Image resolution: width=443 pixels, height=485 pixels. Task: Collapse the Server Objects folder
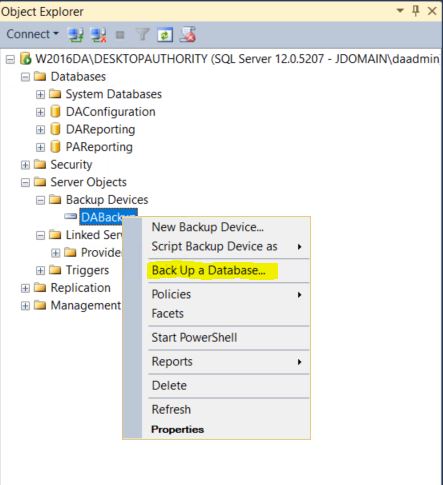(25, 183)
